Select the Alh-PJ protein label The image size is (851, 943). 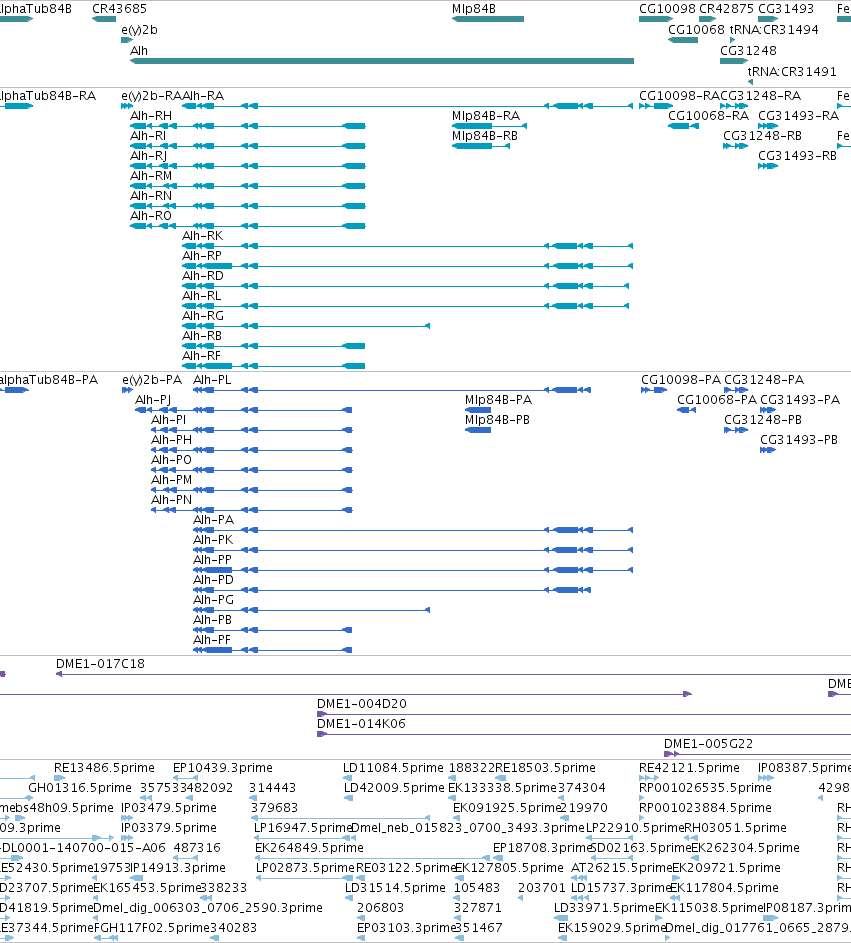point(153,400)
